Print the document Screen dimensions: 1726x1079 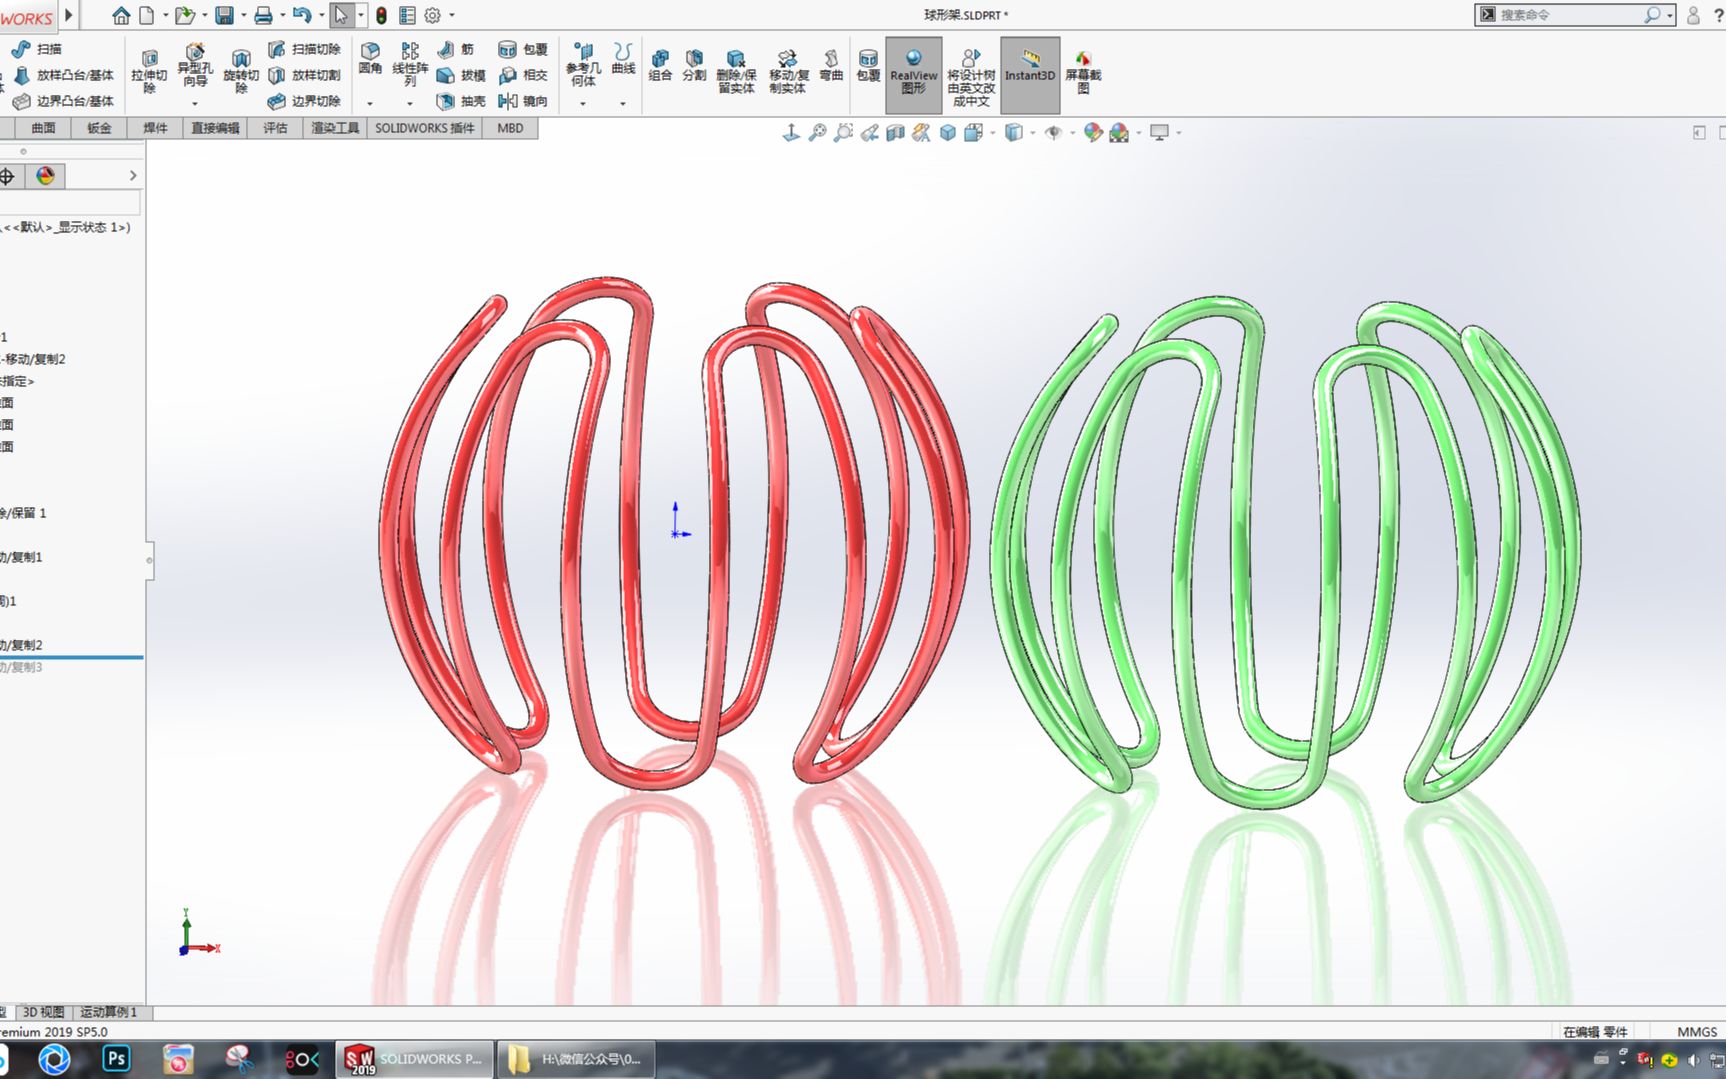pos(263,15)
